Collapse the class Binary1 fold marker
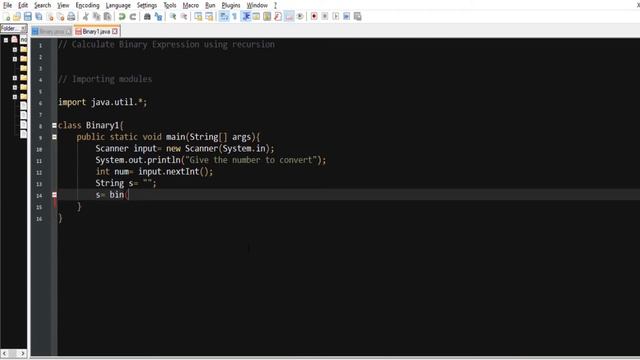Viewport: 640px width, 360px height. pyautogui.click(x=54, y=125)
